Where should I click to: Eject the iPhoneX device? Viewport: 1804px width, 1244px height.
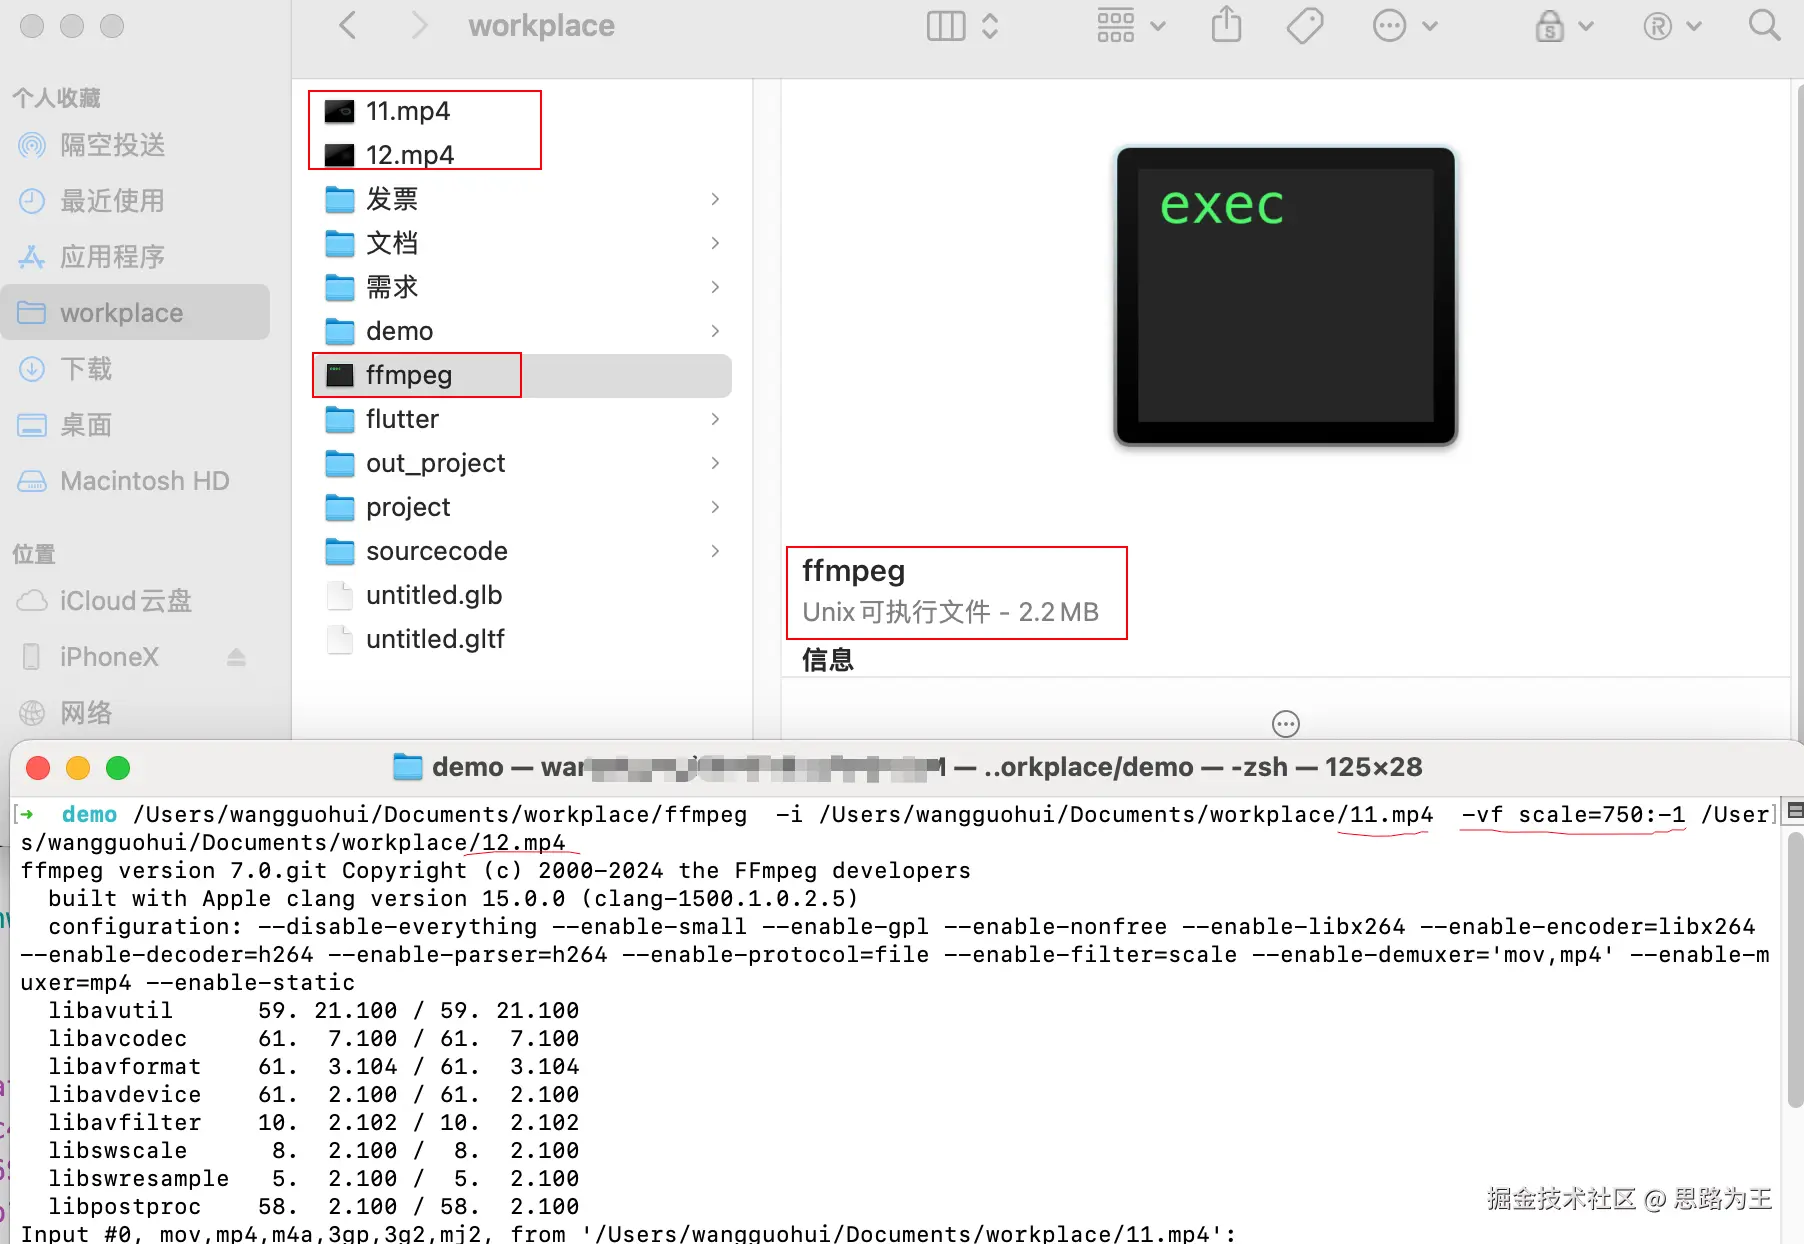[236, 657]
